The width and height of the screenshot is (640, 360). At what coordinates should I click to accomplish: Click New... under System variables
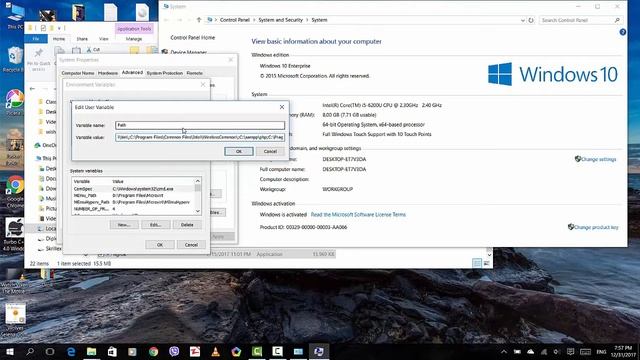pyautogui.click(x=124, y=225)
